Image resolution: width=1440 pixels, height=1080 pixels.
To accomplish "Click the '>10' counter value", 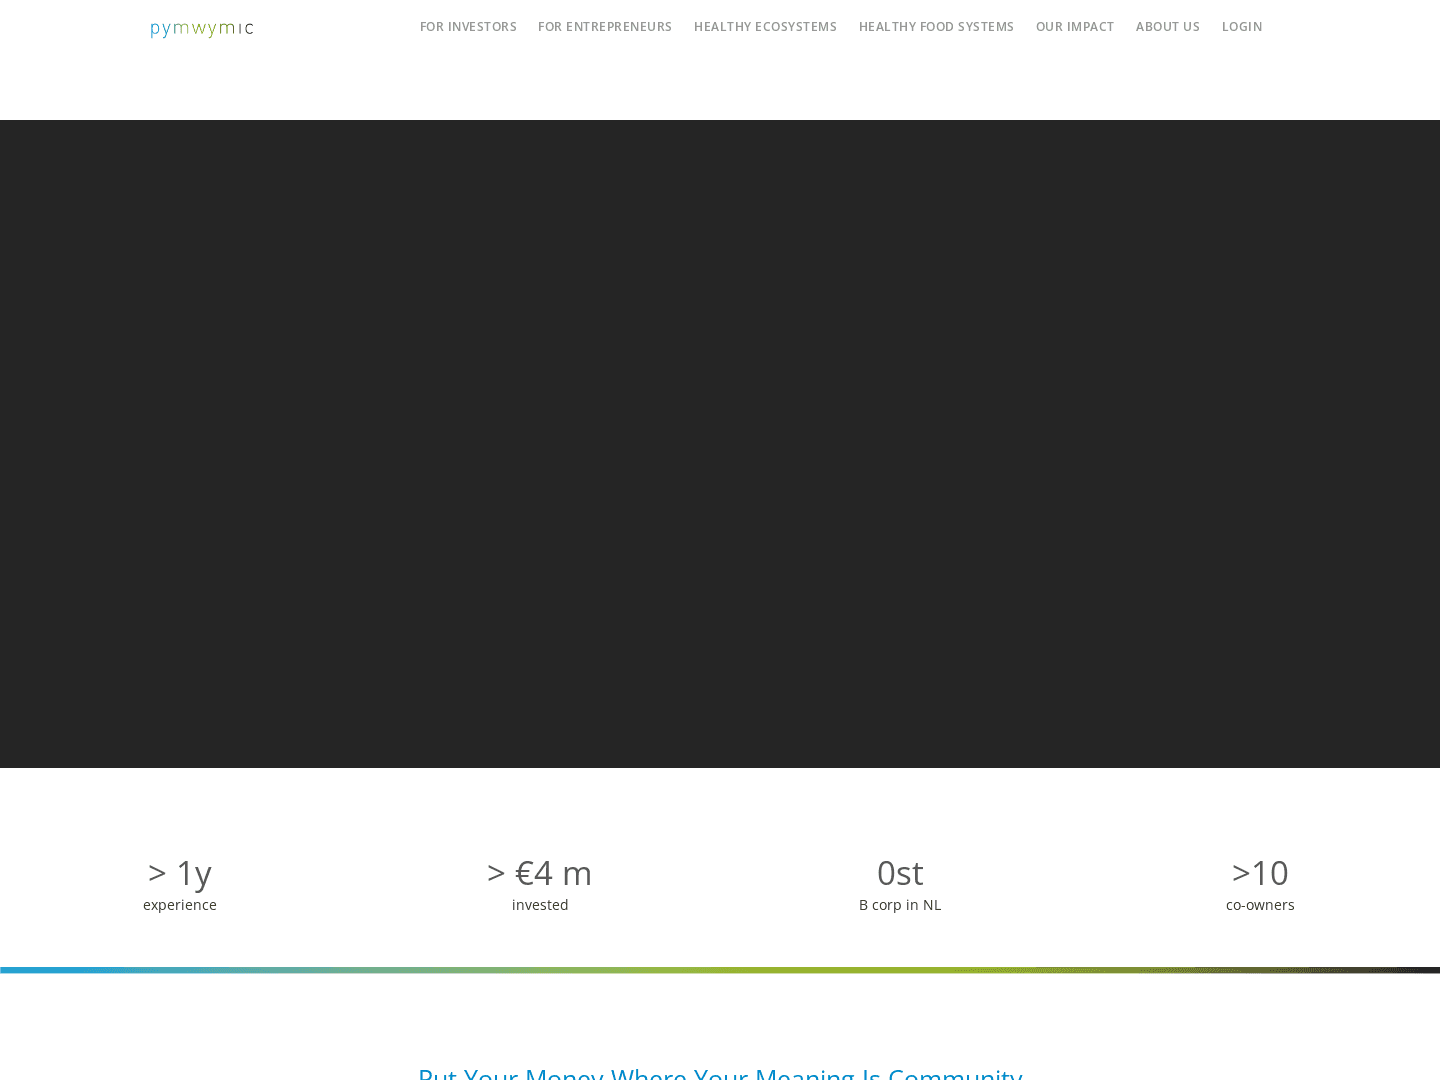I will (1260, 873).
